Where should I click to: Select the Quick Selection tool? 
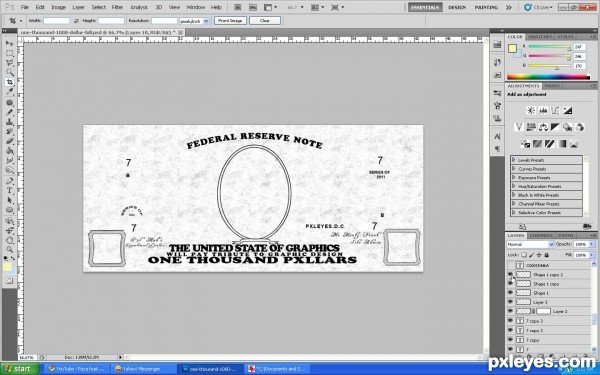pyautogui.click(x=9, y=72)
